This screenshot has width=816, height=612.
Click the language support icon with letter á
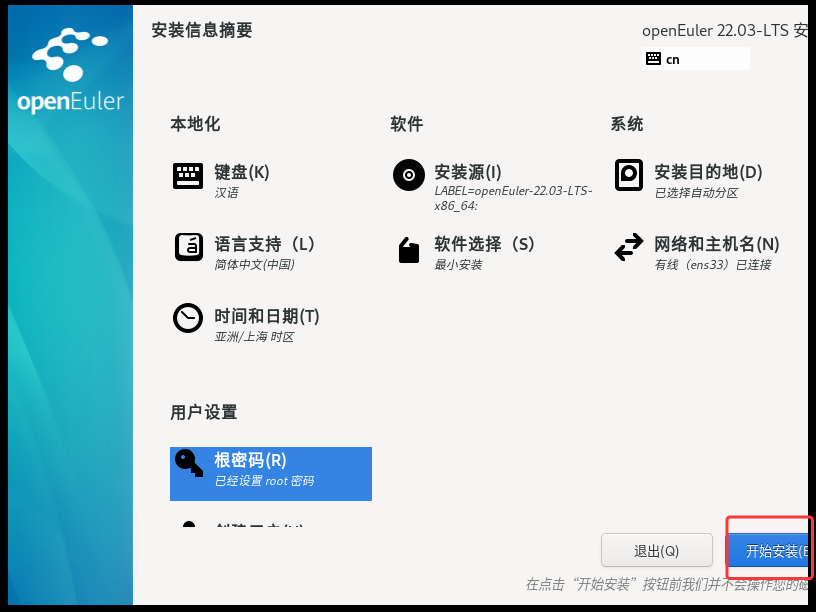(188, 247)
